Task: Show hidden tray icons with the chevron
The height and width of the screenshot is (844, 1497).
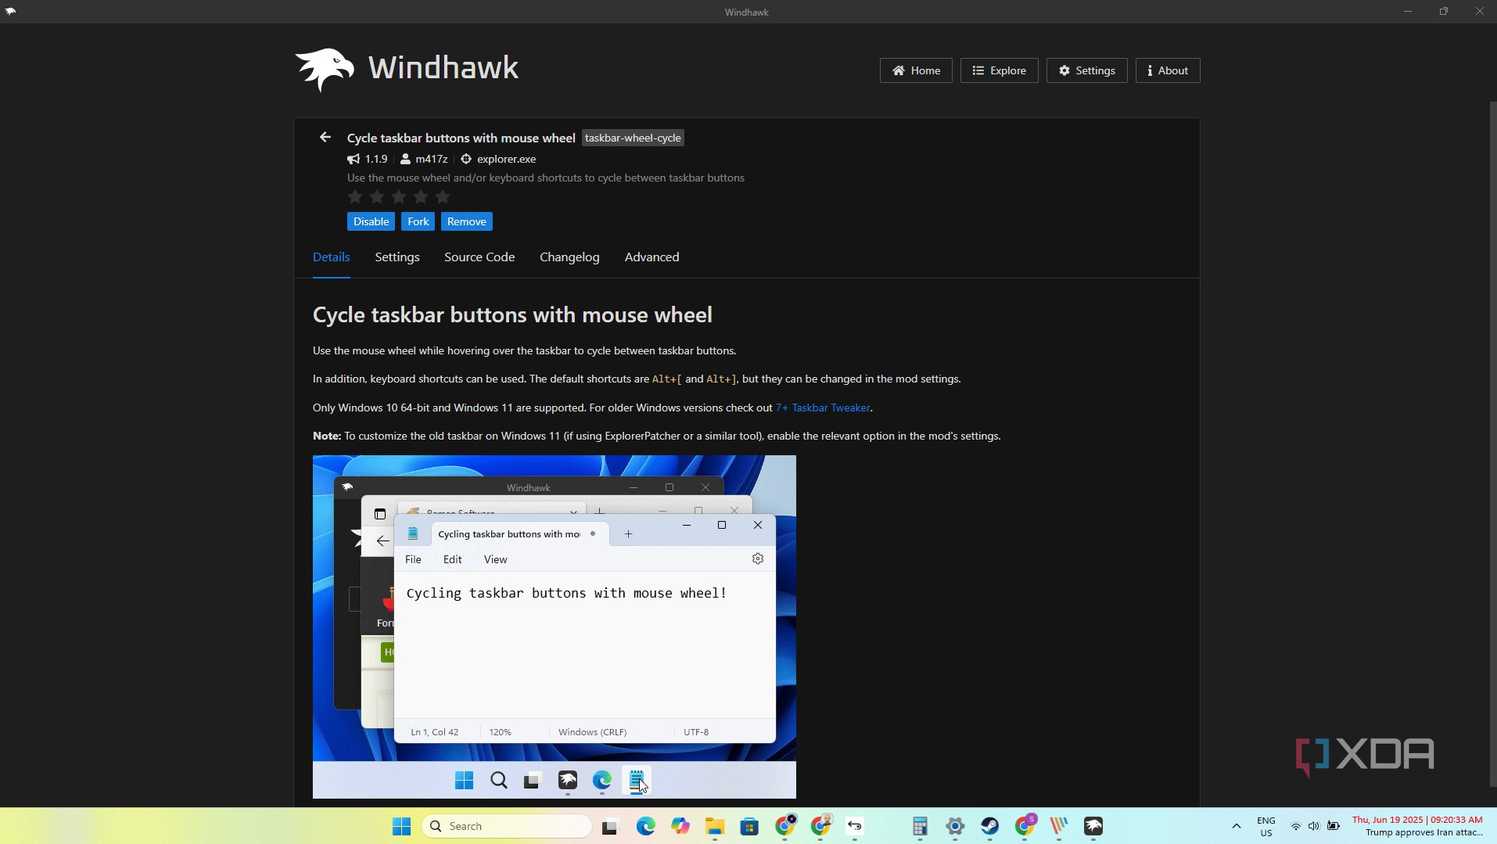Action: pyautogui.click(x=1237, y=826)
